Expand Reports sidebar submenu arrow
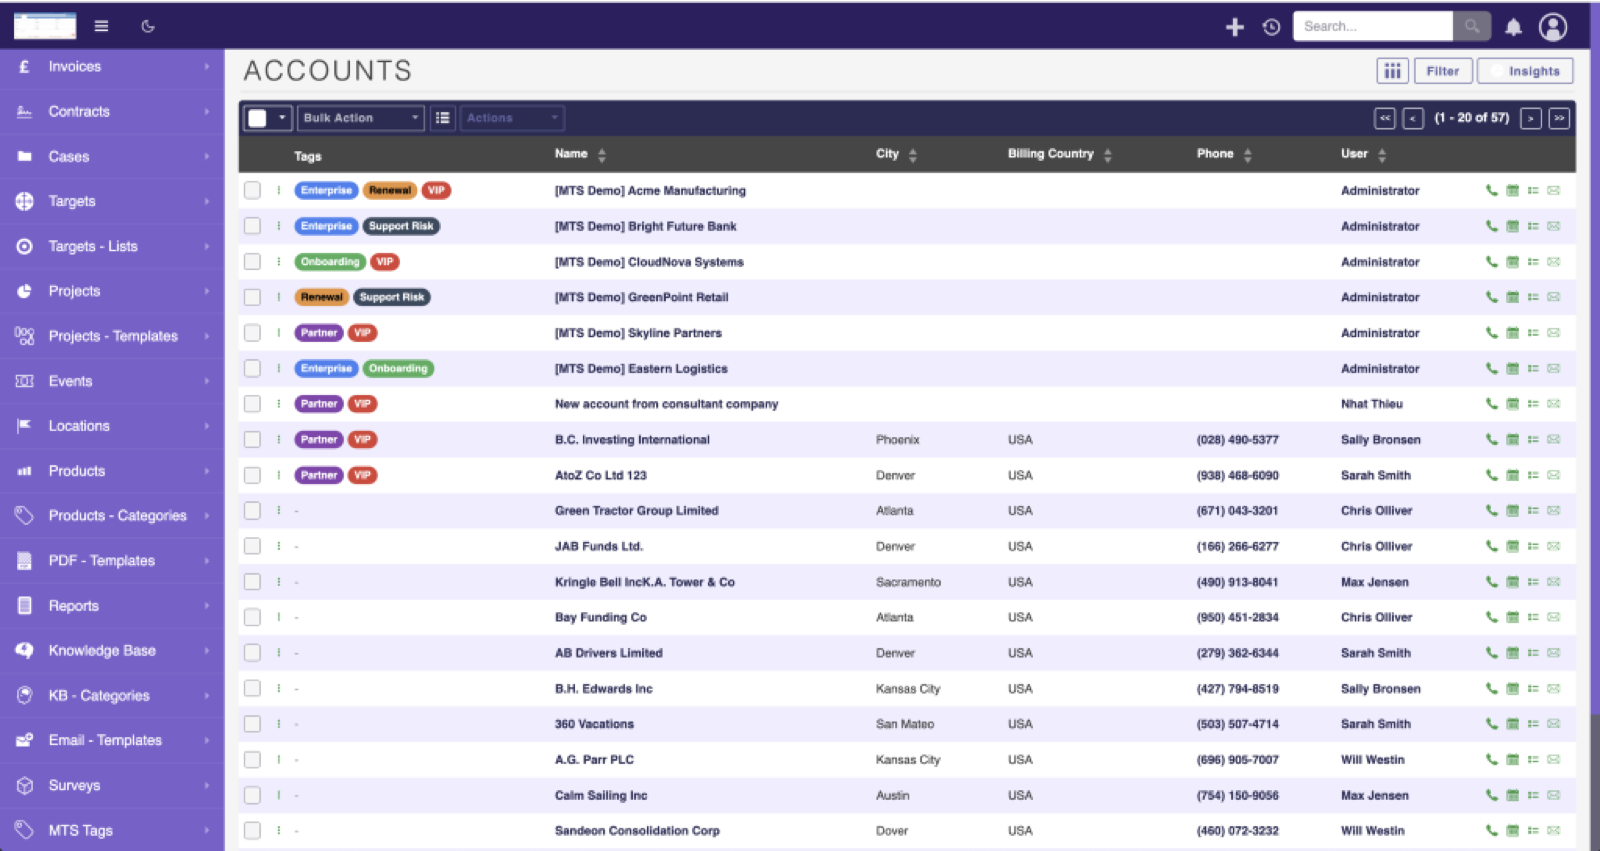 (x=207, y=606)
